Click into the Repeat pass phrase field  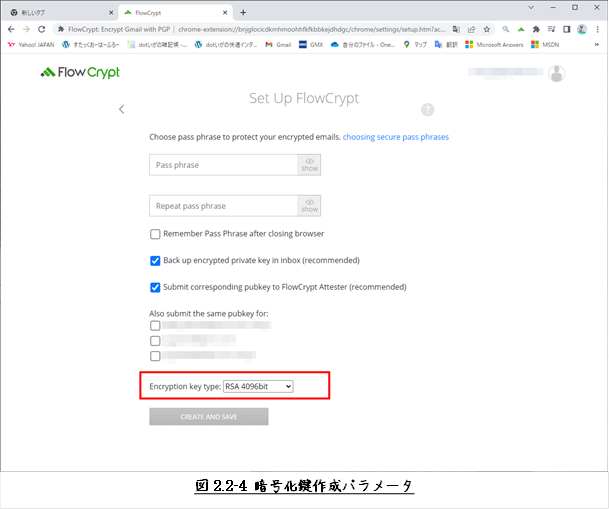(223, 206)
